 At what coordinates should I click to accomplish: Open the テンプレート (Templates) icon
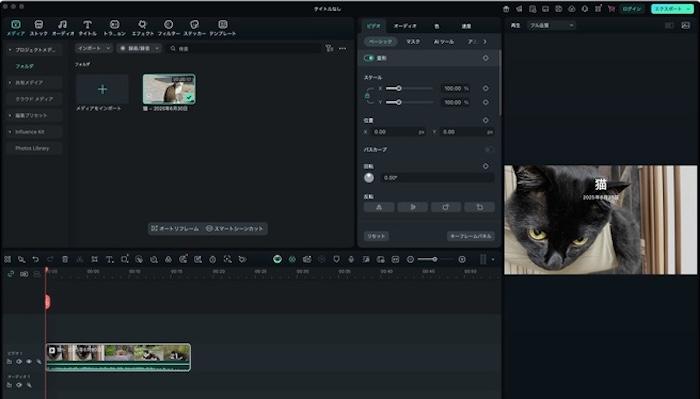[x=223, y=24]
